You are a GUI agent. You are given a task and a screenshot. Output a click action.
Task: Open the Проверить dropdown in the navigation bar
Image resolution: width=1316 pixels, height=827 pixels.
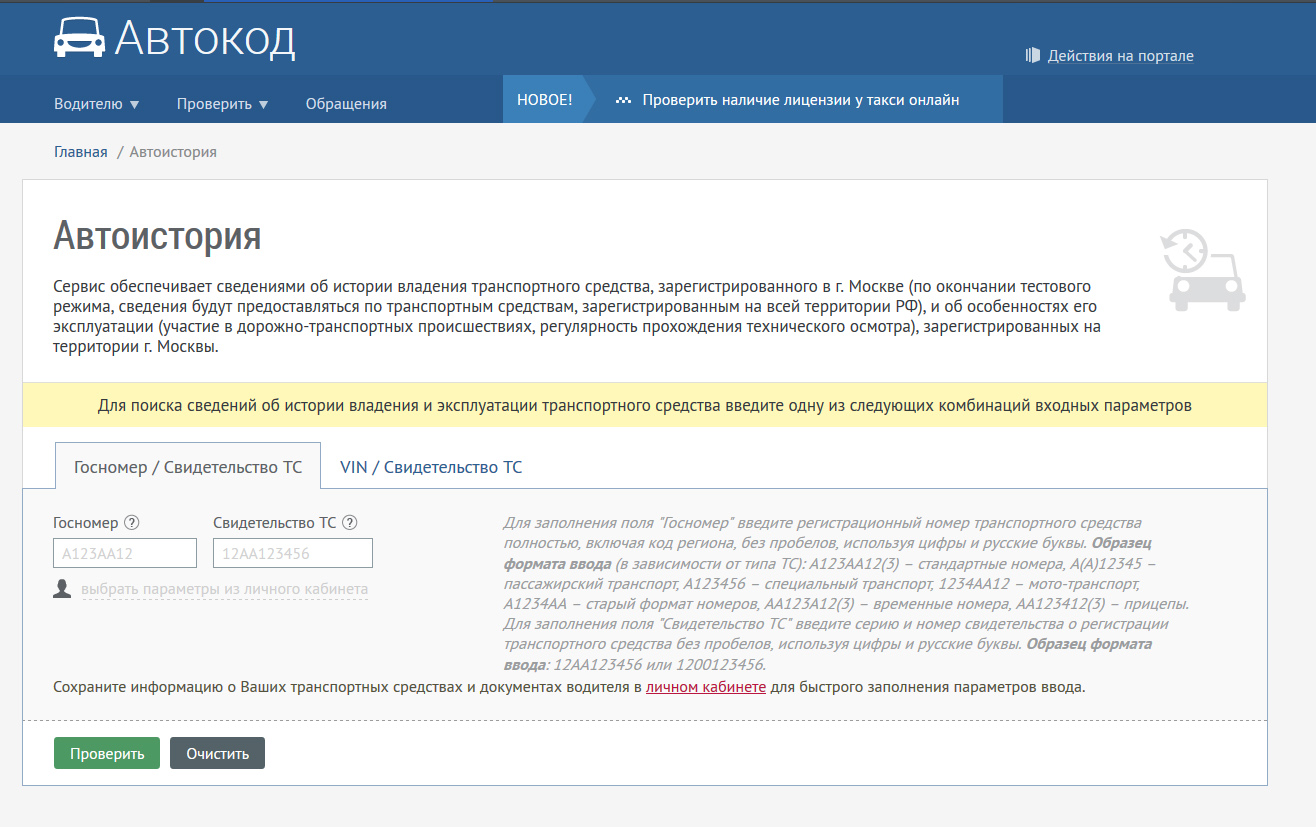click(222, 104)
